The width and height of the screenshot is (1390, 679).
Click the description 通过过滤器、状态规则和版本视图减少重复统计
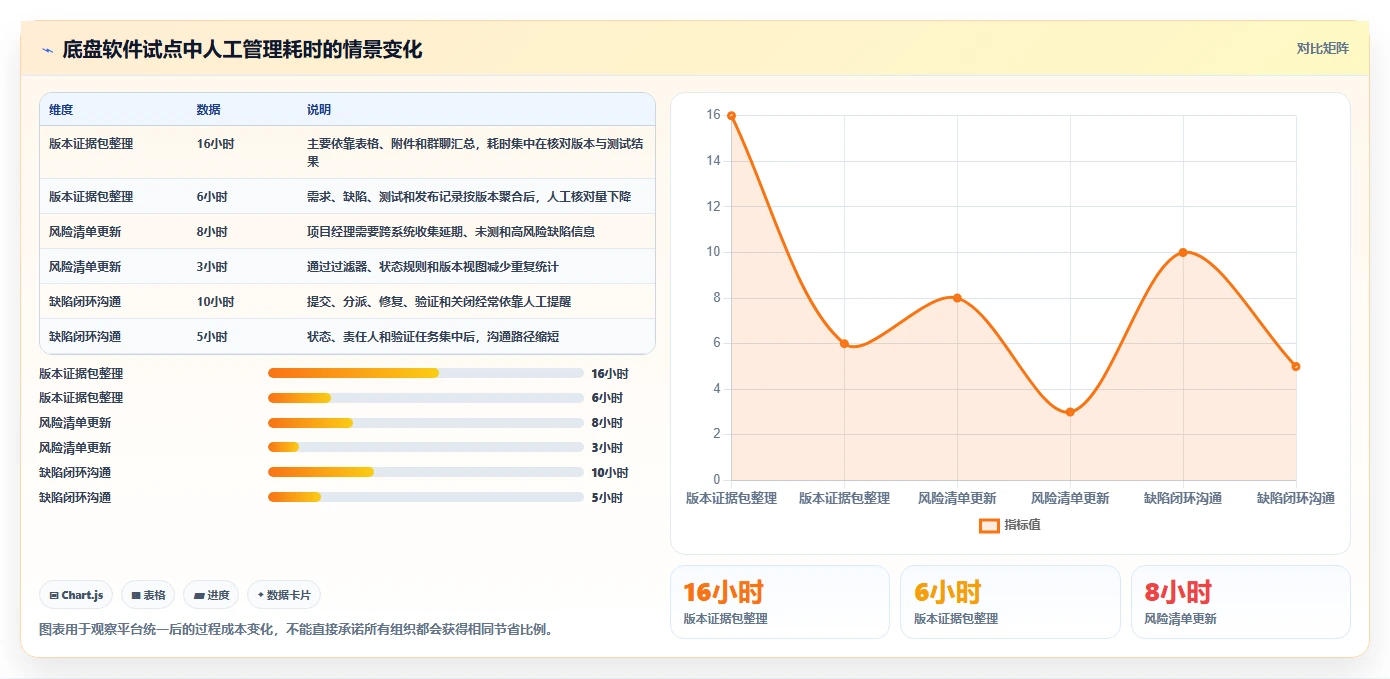point(433,267)
